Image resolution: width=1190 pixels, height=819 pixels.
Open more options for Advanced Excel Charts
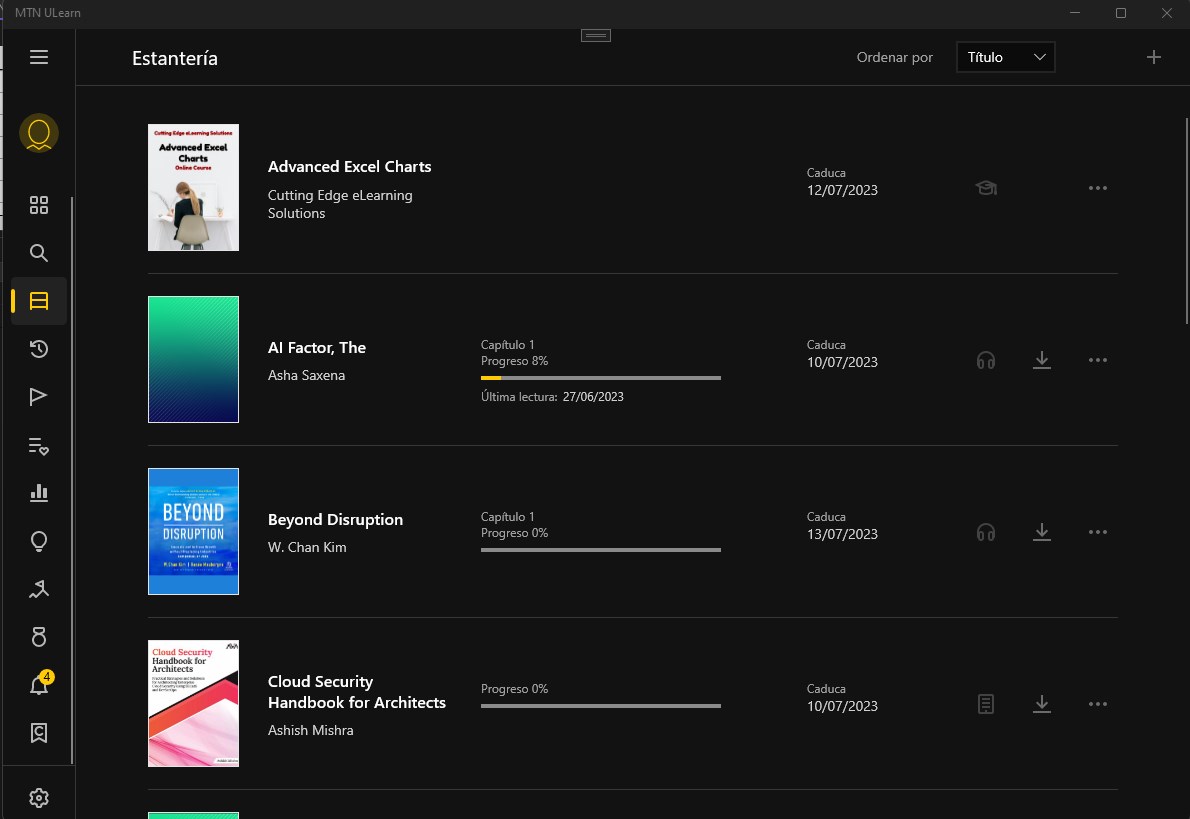1097,188
